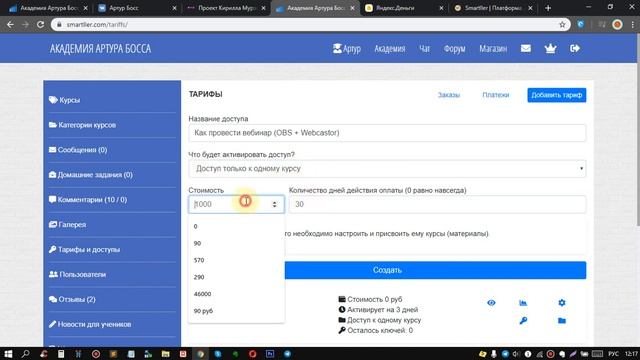Open Форум from top navigation
The image size is (640, 360).
point(454,49)
